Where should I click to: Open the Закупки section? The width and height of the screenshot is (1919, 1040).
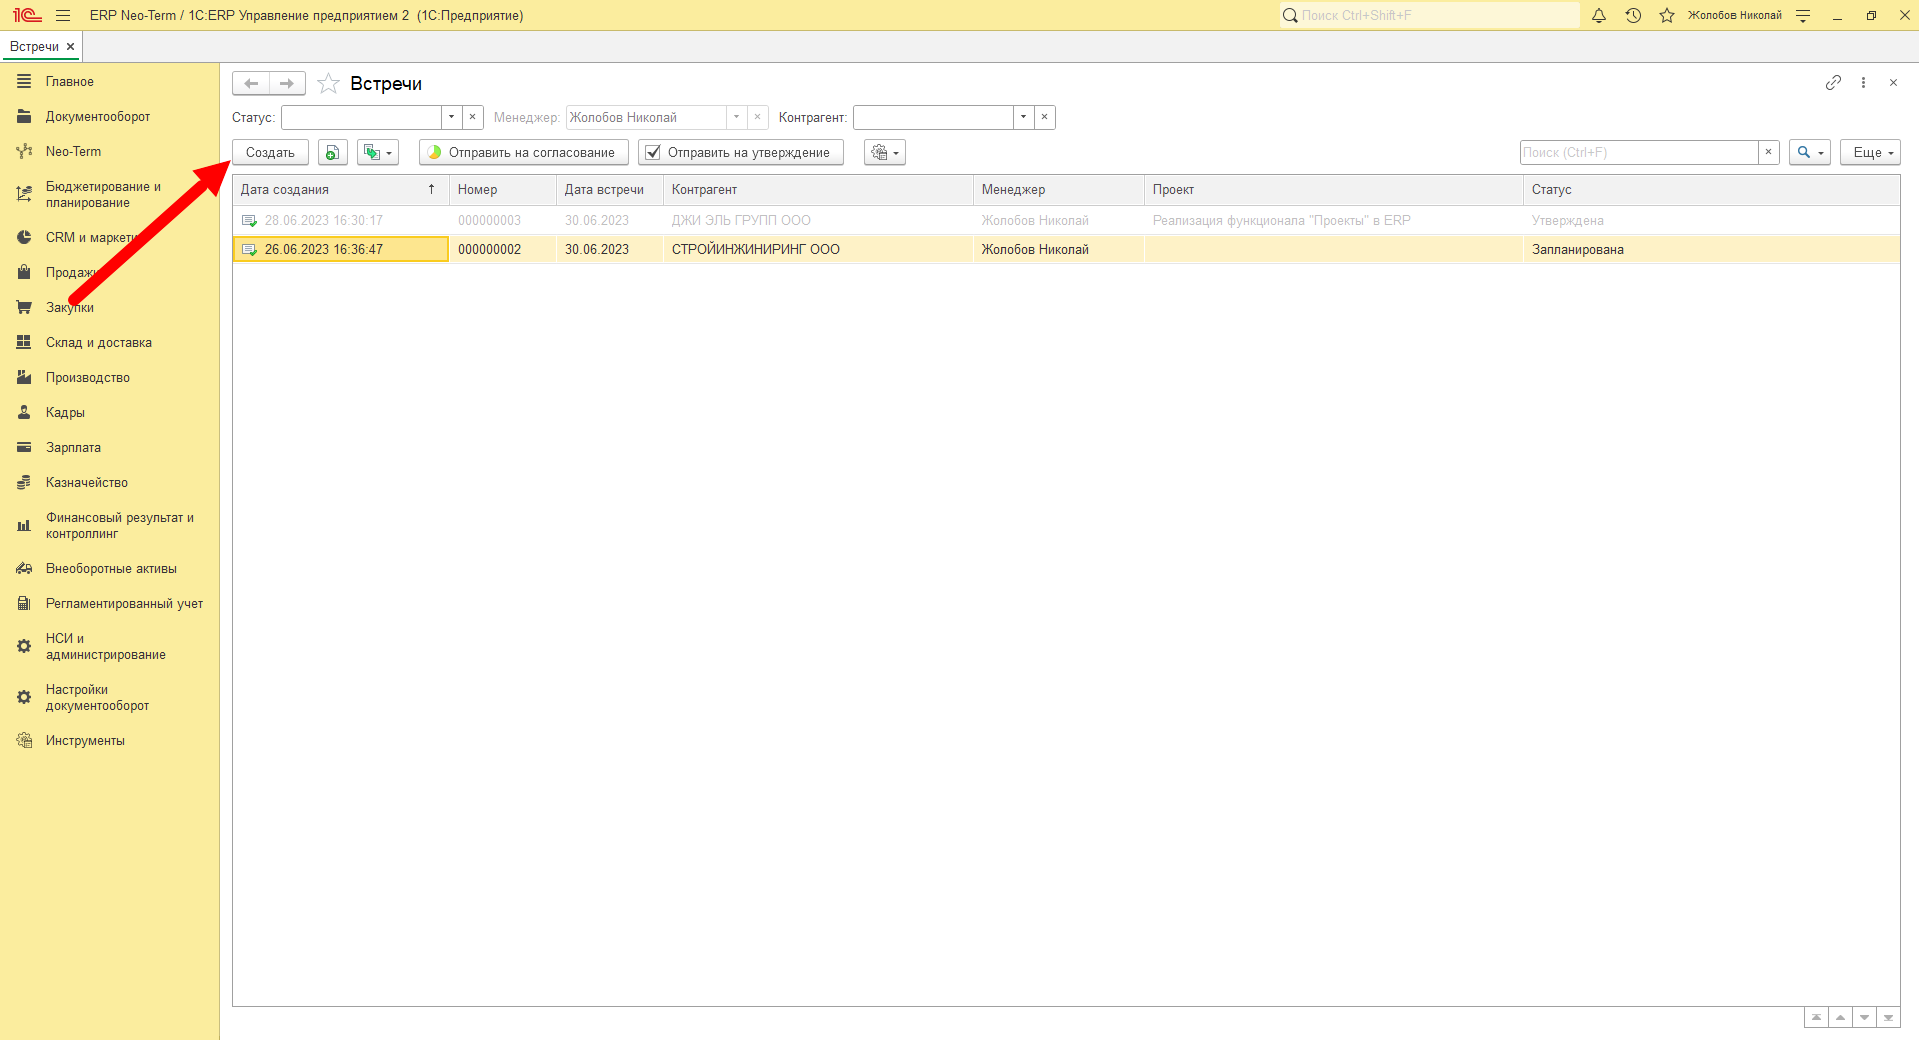coord(69,308)
